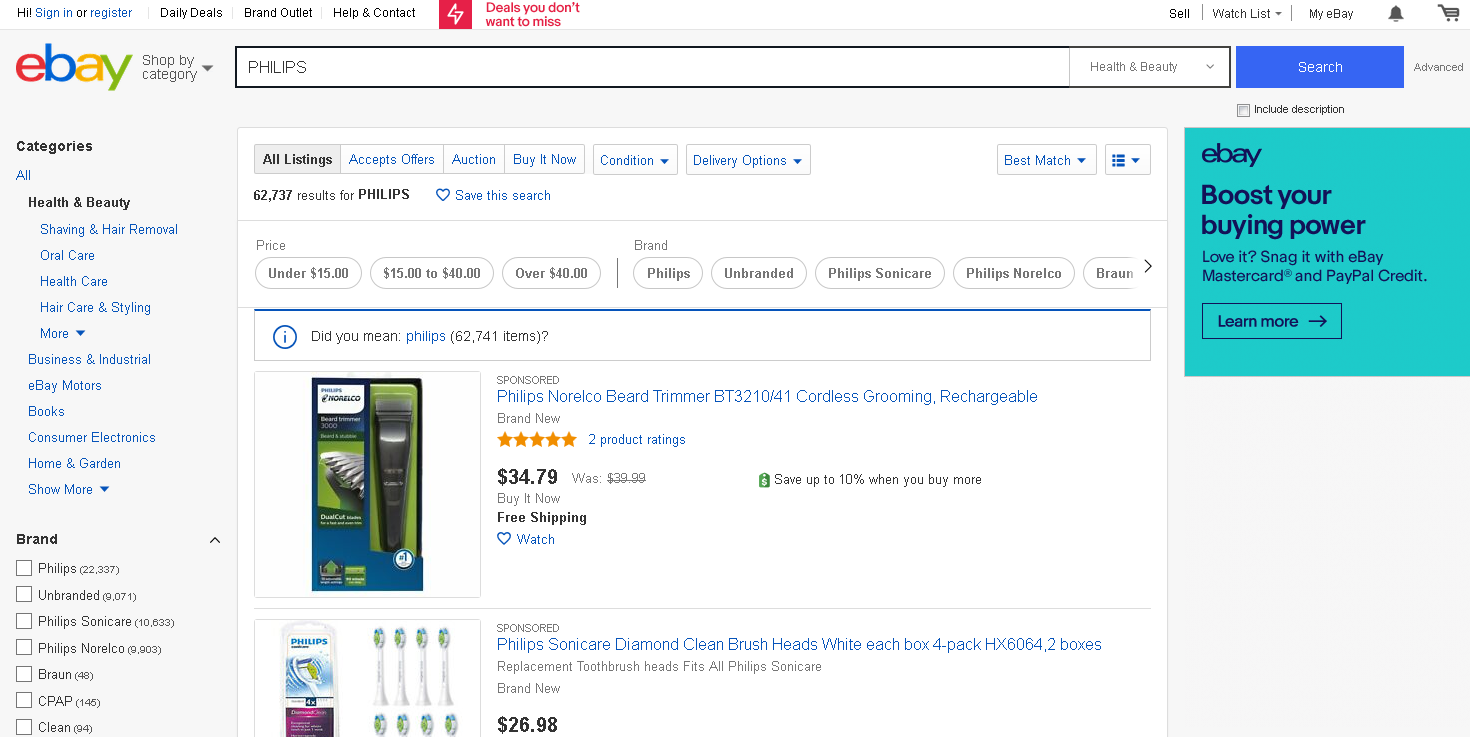The height and width of the screenshot is (737, 1470).
Task: Click the notifications bell icon
Action: point(1396,13)
